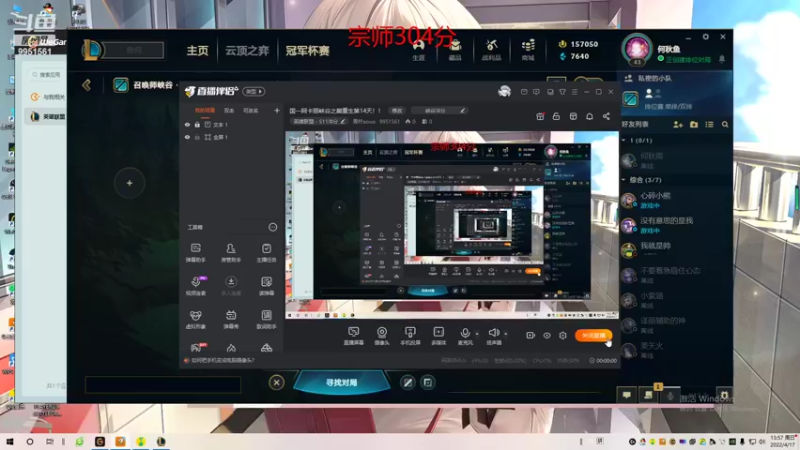Go back with League lobby chevron arrow
Viewport: 800px width, 450px height.
coord(86,85)
